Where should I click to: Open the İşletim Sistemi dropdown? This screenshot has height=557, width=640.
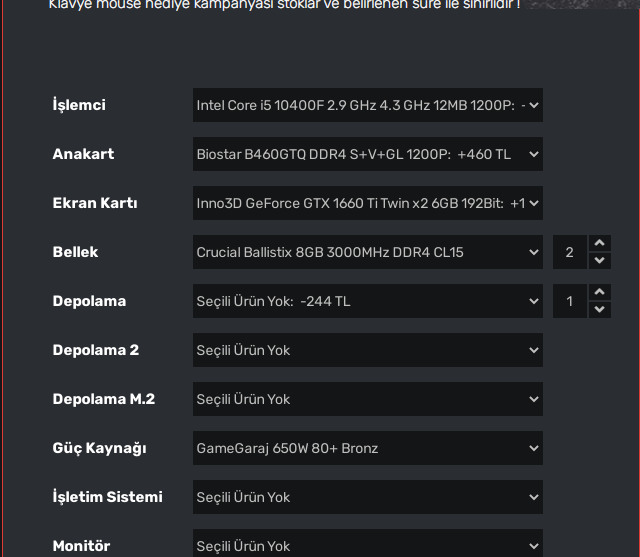tap(368, 497)
